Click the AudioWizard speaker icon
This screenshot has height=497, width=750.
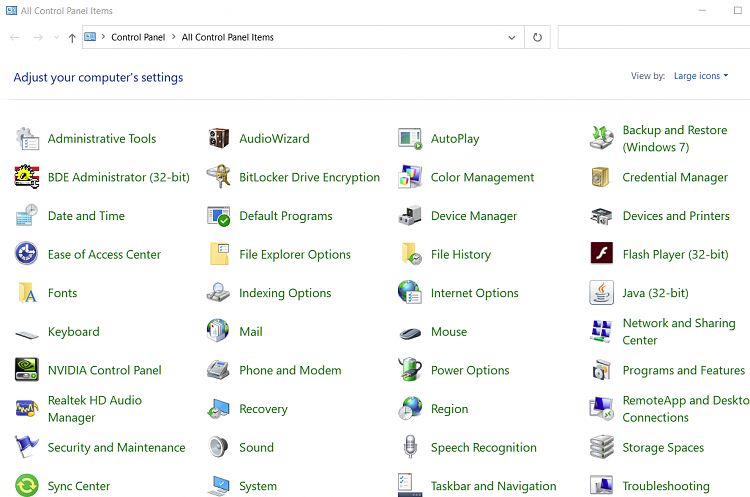pos(219,139)
